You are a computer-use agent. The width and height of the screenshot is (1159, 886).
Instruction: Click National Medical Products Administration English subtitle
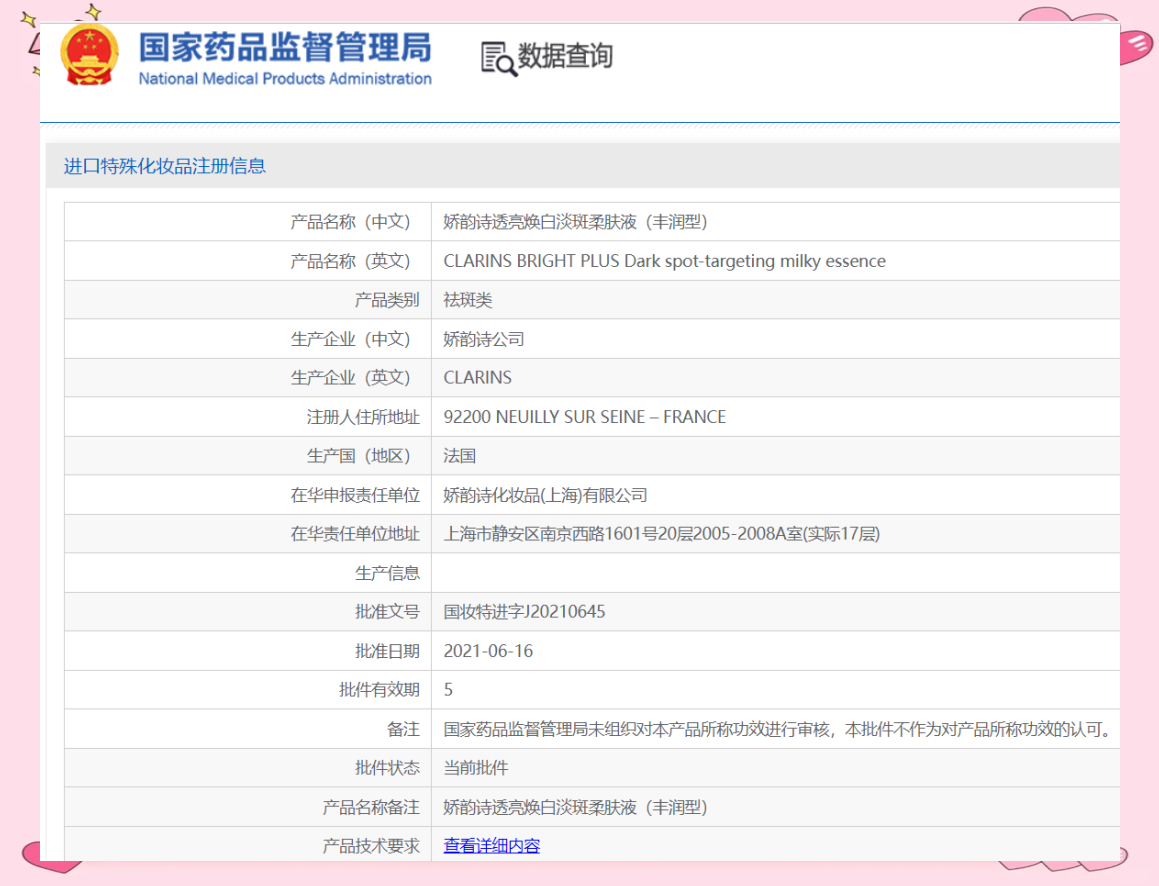[285, 78]
